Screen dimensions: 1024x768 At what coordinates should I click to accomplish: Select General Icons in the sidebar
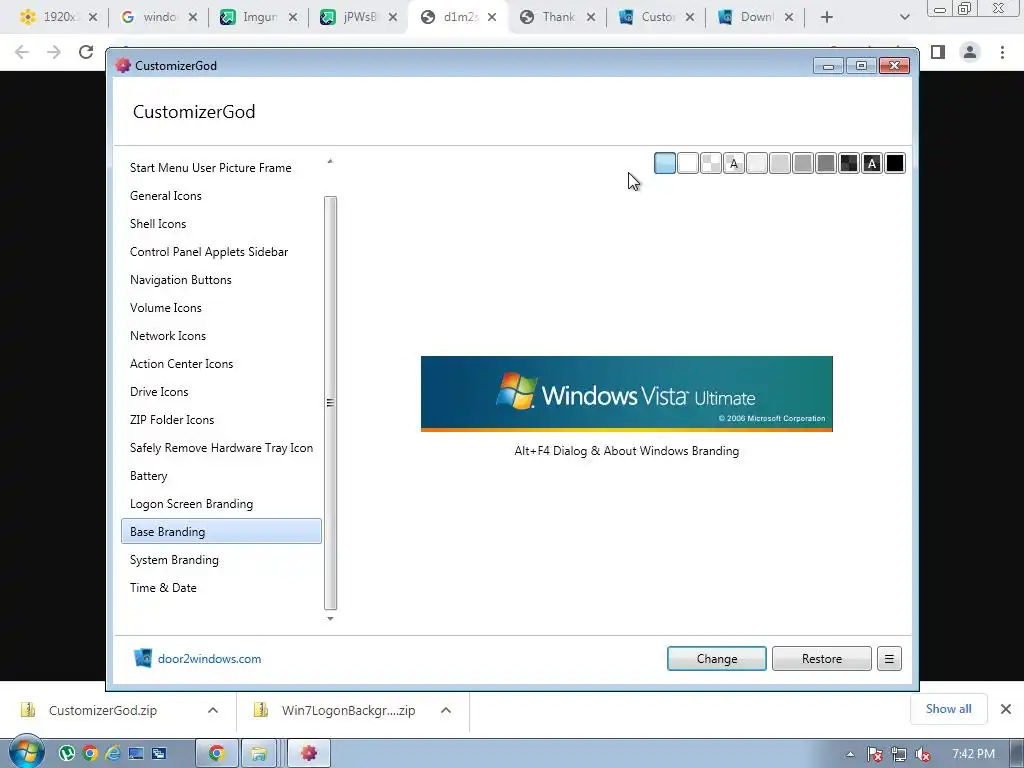point(221,196)
